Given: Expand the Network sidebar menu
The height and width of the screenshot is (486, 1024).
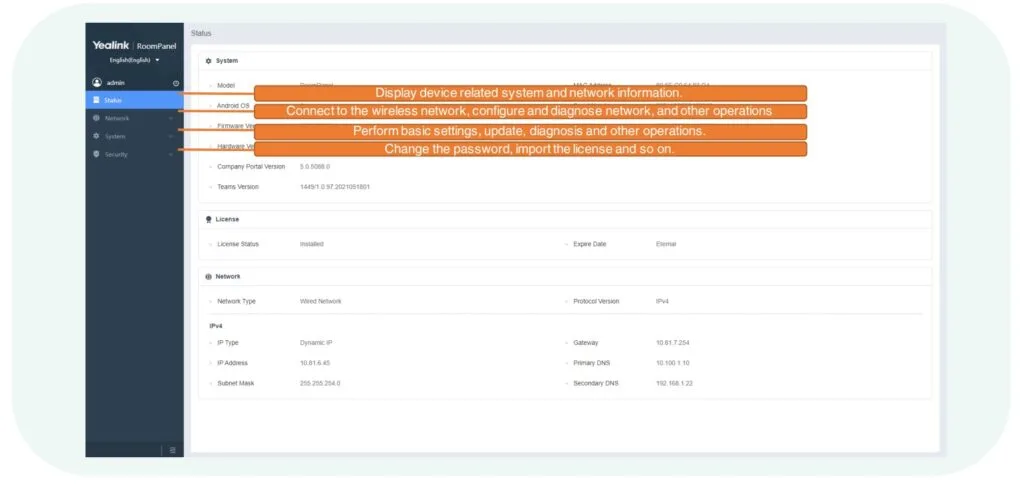Looking at the screenshot, I should pyautogui.click(x=135, y=118).
